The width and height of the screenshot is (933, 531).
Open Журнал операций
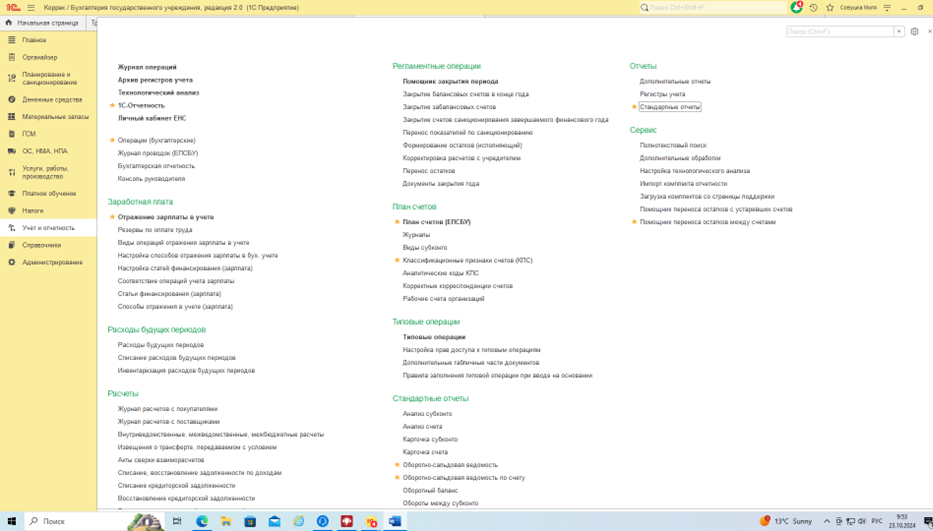click(147, 67)
